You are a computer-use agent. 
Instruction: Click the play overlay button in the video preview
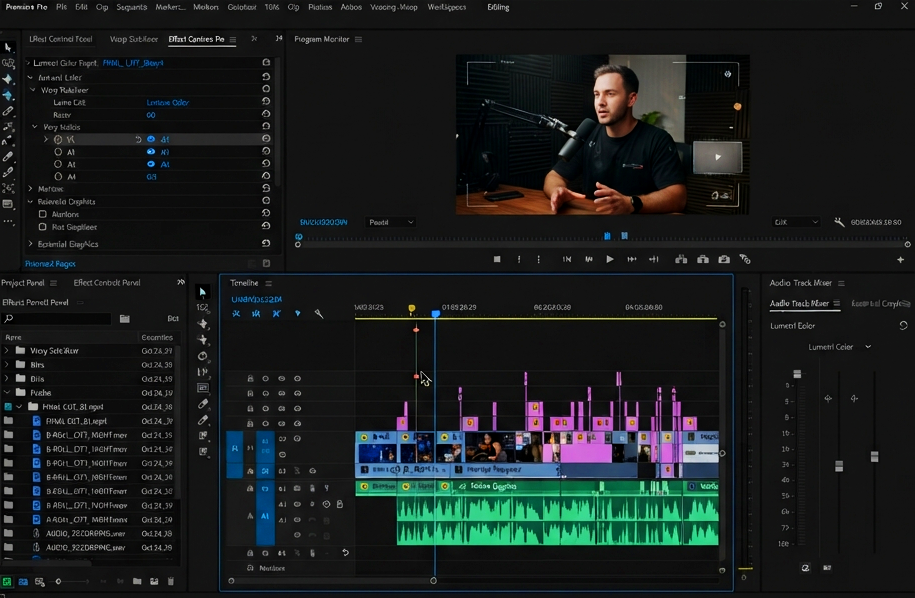click(x=717, y=157)
